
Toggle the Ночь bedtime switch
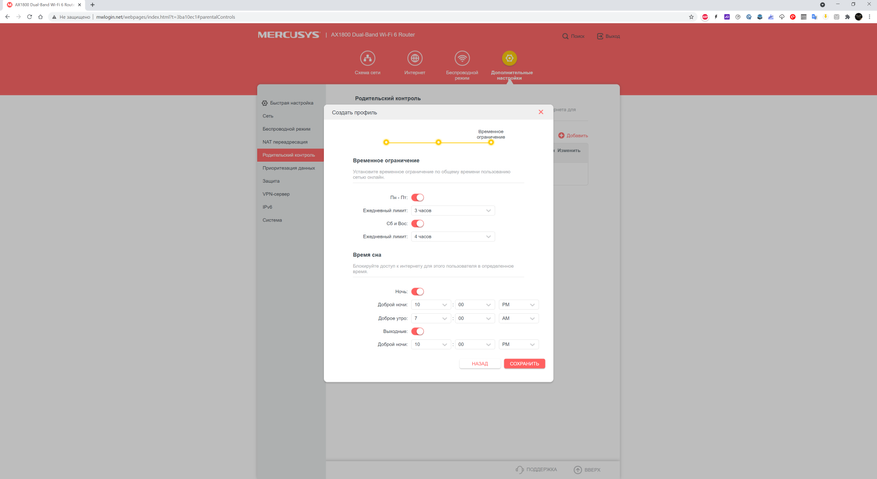[x=418, y=292]
